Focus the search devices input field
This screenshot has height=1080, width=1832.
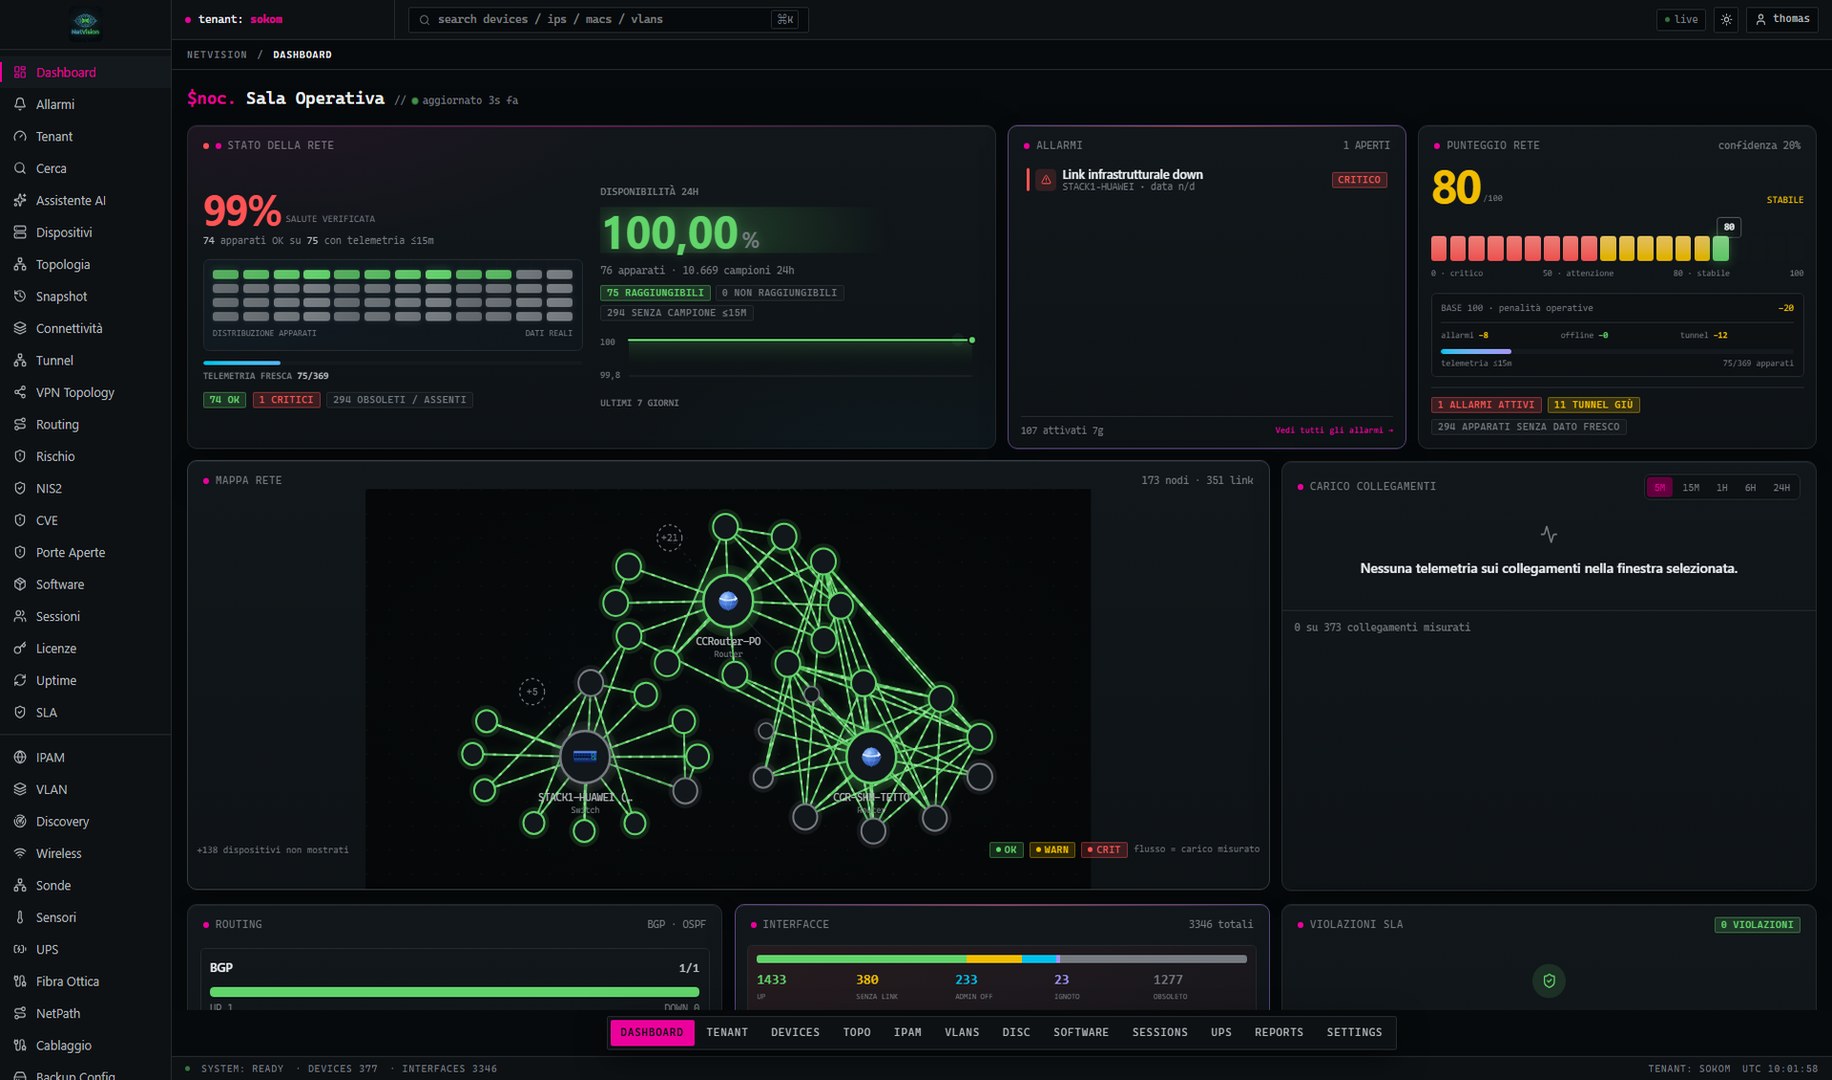pos(608,19)
